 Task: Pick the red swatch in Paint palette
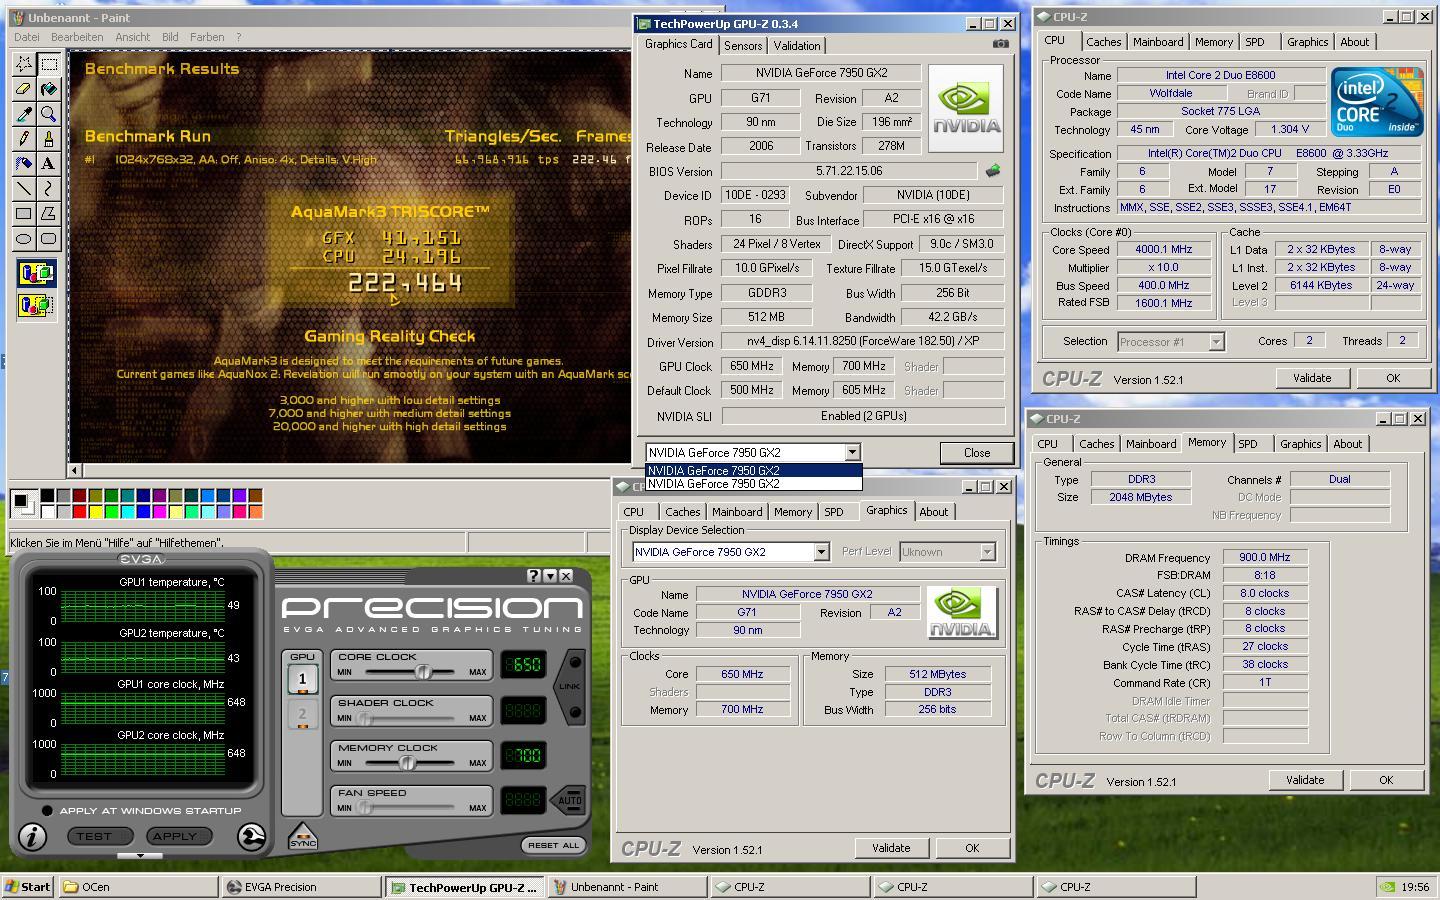click(x=78, y=512)
